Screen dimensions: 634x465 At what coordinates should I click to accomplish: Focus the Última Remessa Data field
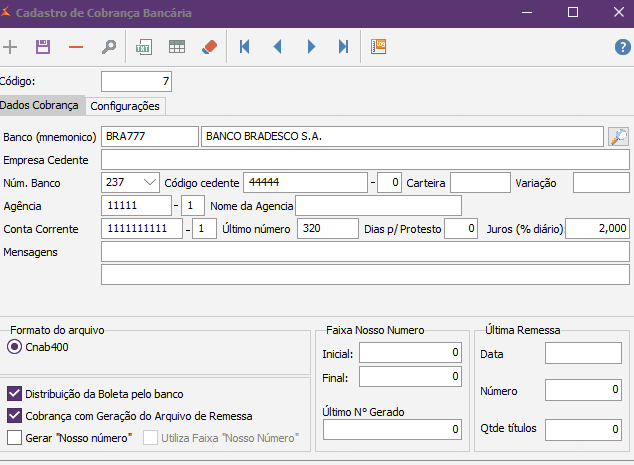583,353
